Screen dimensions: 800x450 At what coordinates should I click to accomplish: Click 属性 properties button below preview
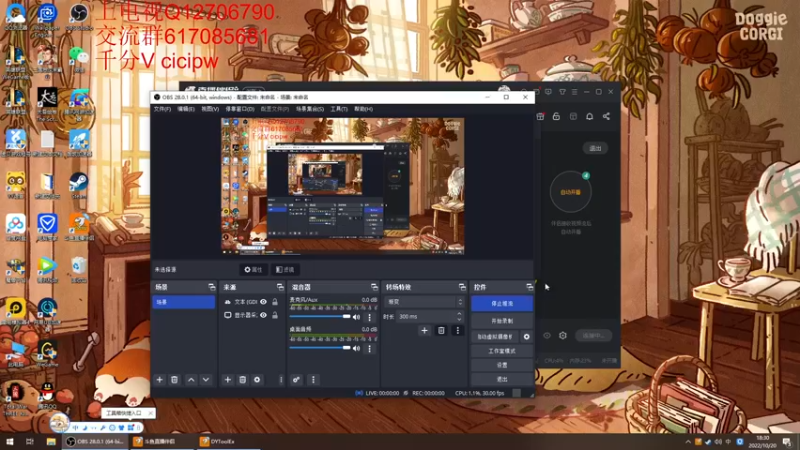pos(253,269)
